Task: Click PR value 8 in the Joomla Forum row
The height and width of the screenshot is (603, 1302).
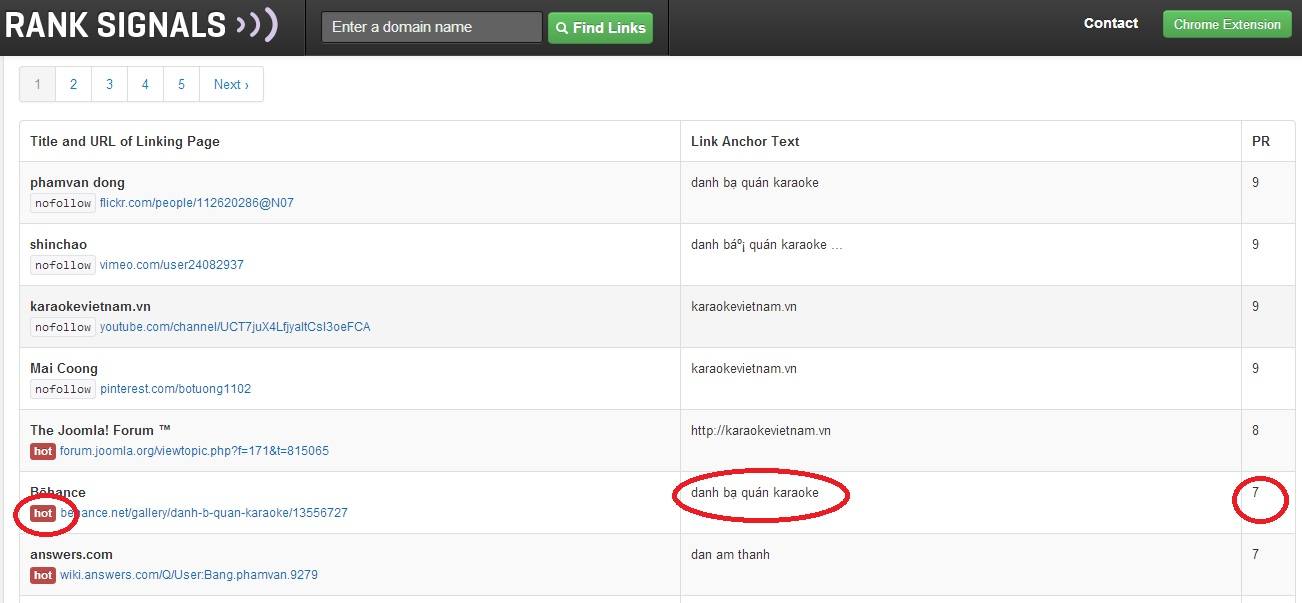Action: coord(1256,430)
